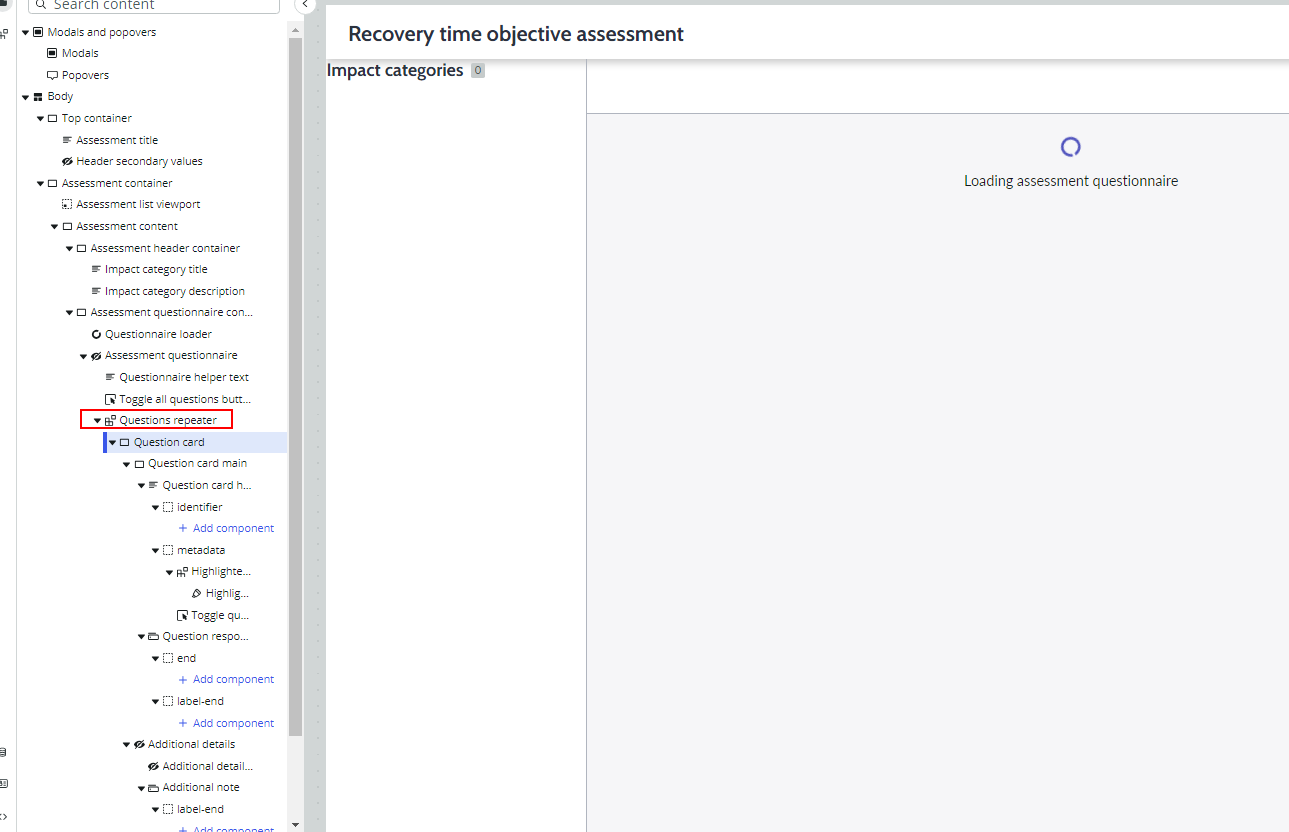Collapse the Top container node
Image resolution: width=1289 pixels, height=832 pixels.
[40, 118]
